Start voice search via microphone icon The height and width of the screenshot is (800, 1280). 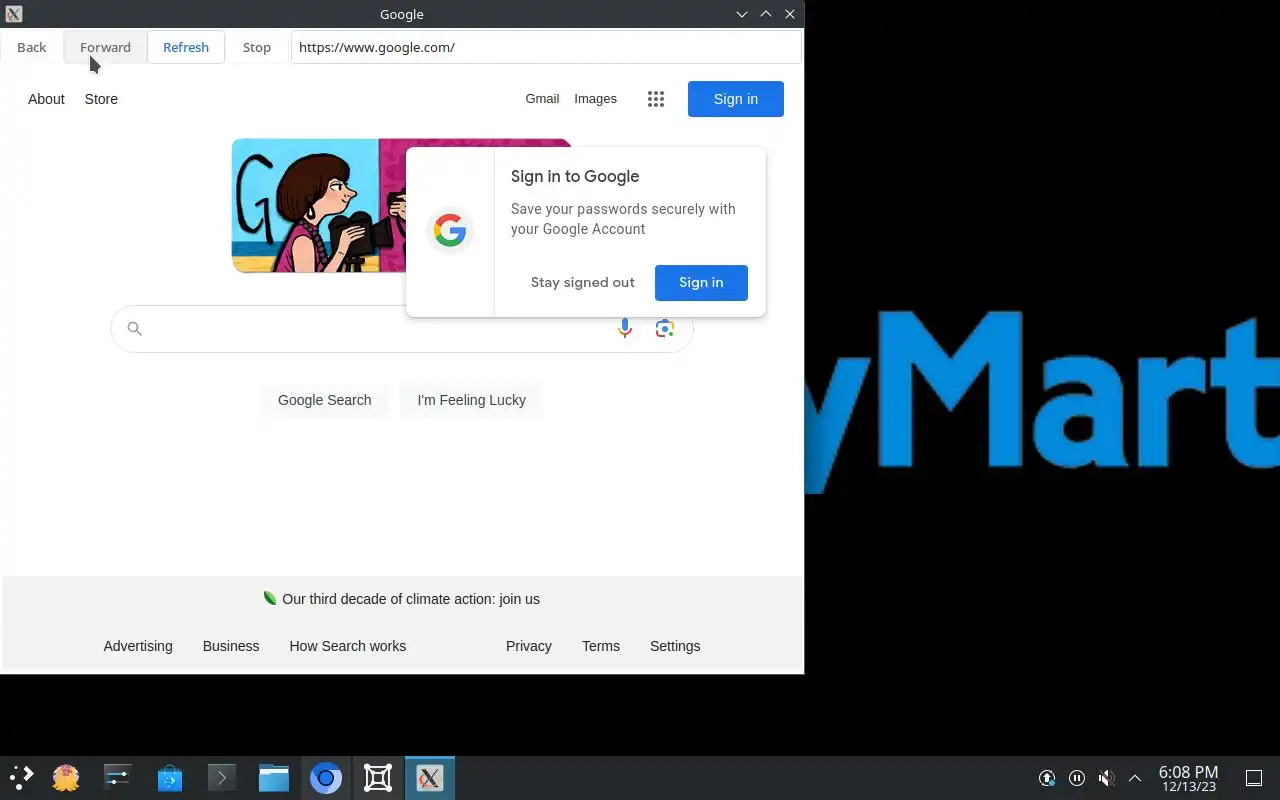(x=625, y=329)
